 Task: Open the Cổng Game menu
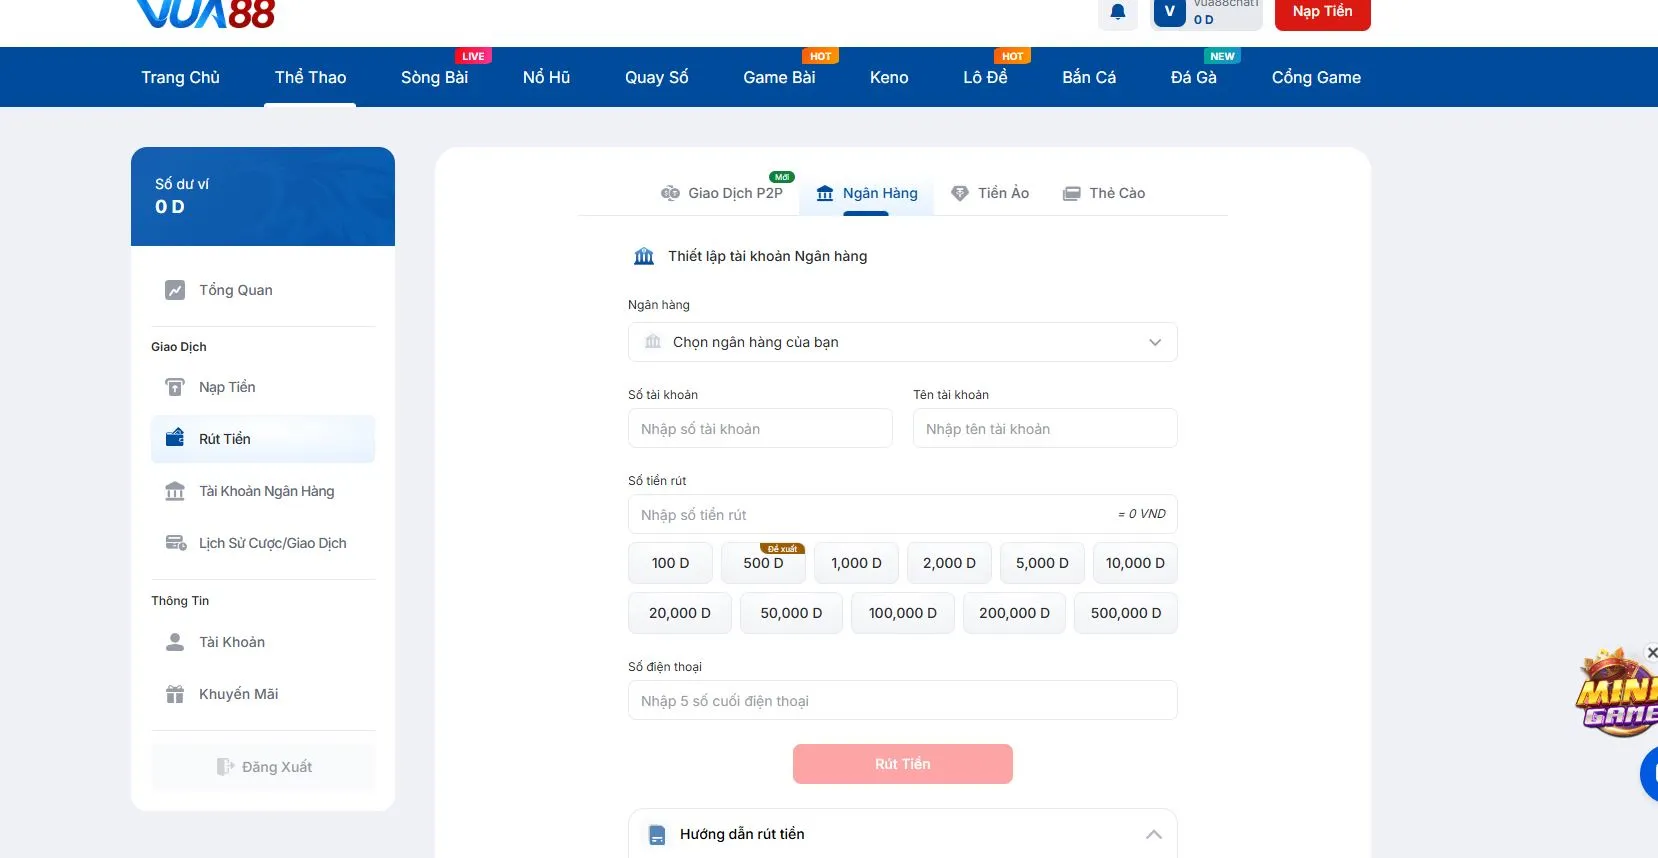(1316, 77)
